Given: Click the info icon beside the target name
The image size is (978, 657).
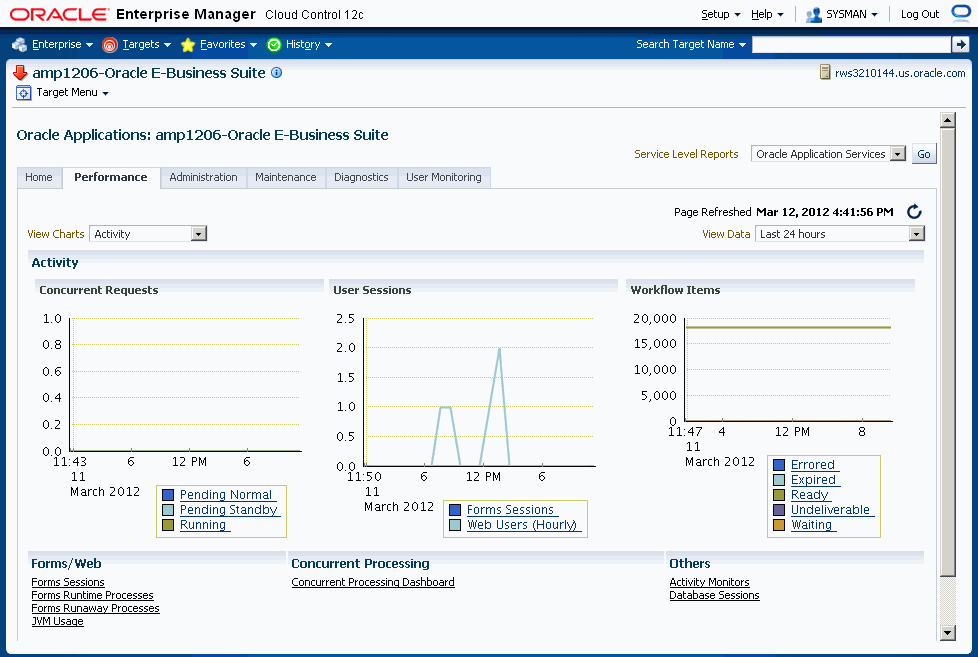Looking at the screenshot, I should (276, 72).
